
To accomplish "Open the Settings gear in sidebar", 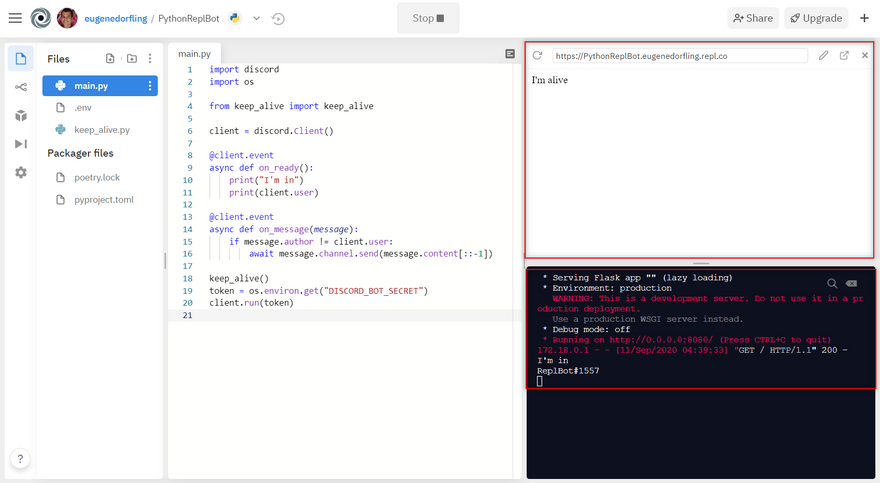I will pos(21,173).
